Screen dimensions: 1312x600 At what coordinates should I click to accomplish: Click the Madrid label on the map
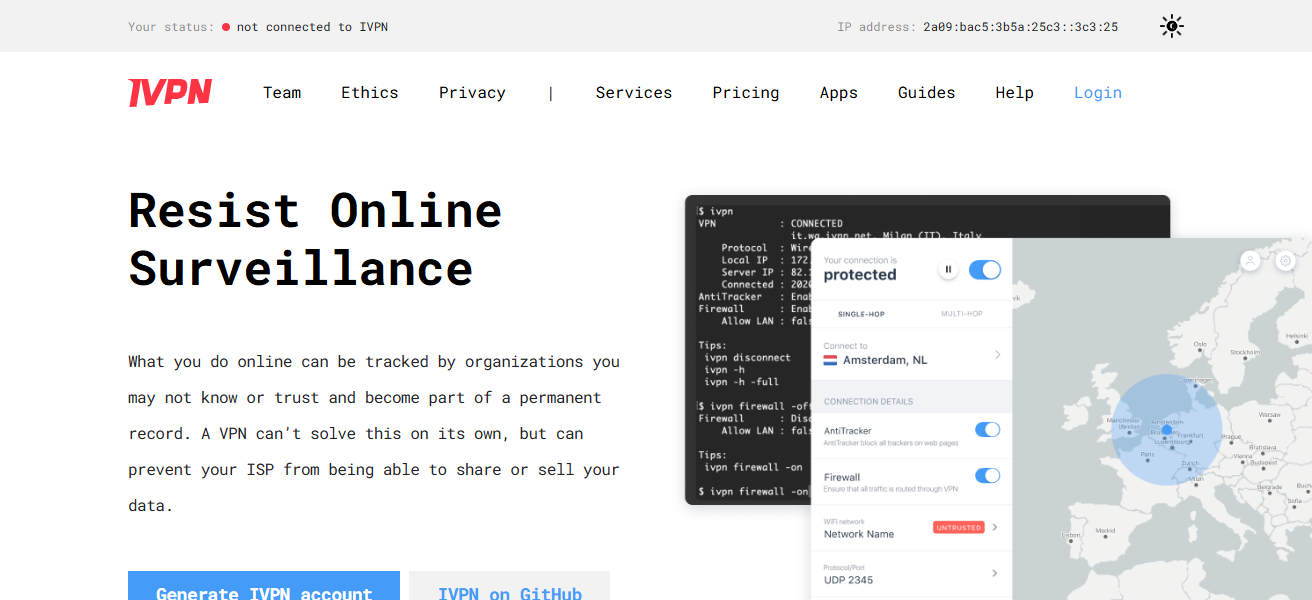[x=1105, y=530]
